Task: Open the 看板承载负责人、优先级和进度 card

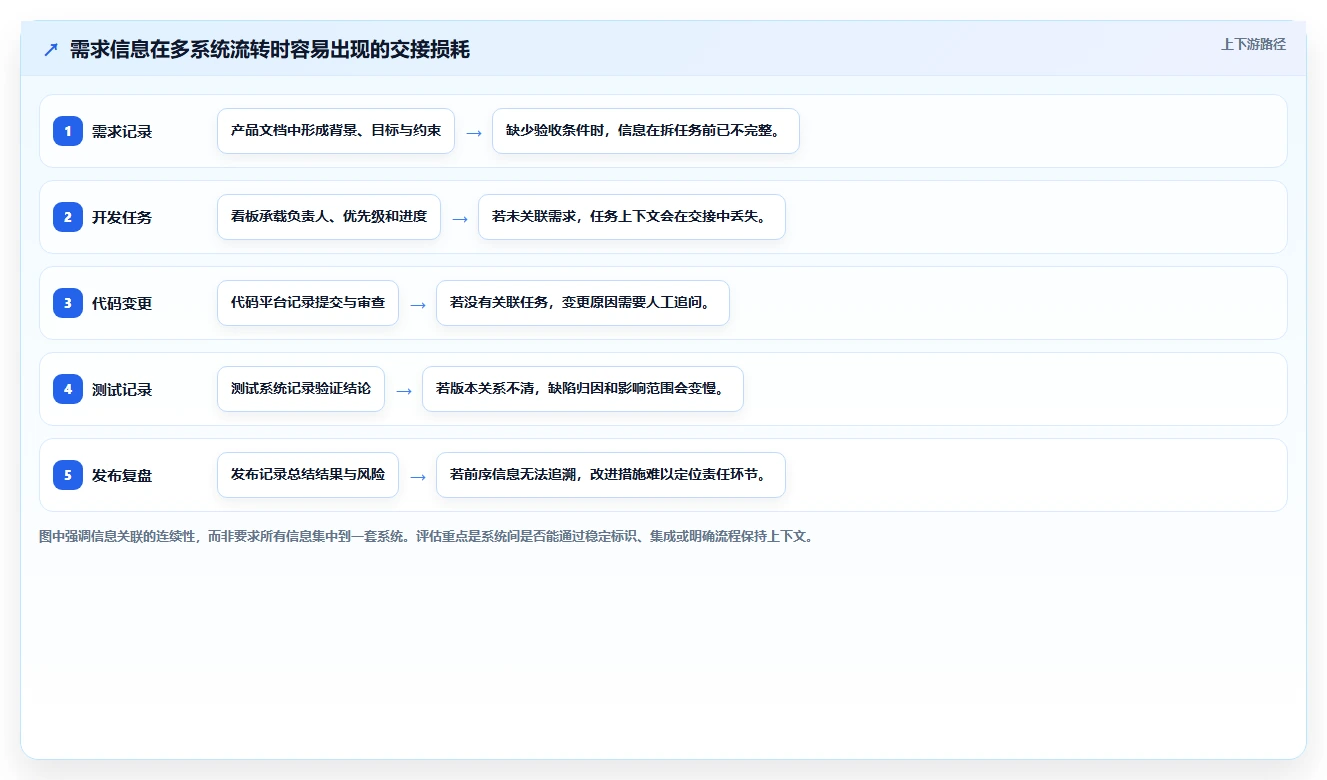Action: tap(329, 217)
